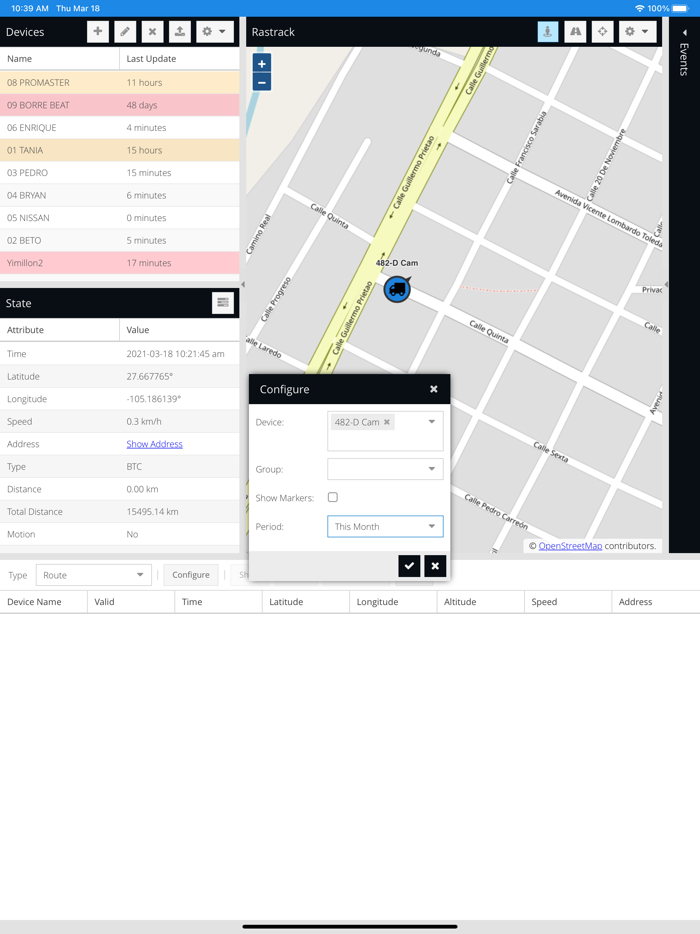The height and width of the screenshot is (934, 700).
Task: Select device Yimillon2
Action: tap(120, 263)
